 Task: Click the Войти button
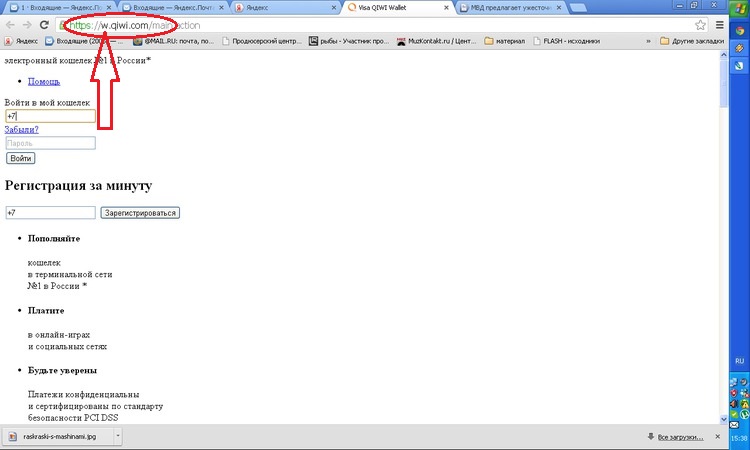21,158
